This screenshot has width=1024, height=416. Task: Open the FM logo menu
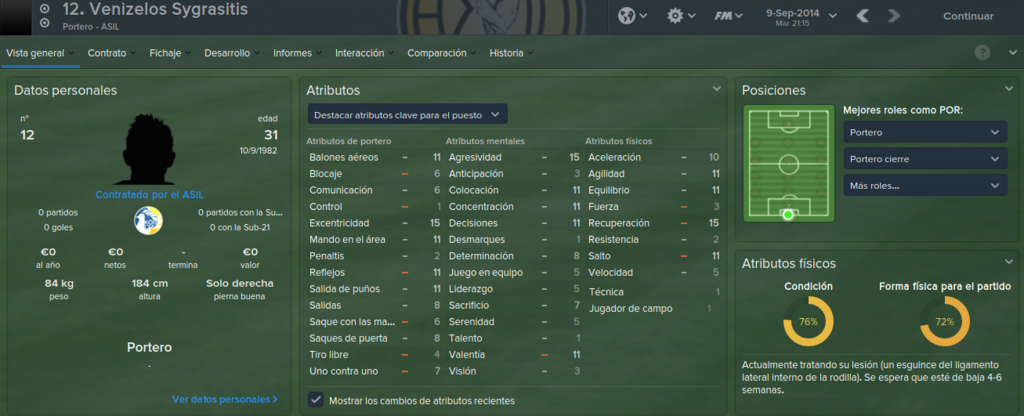click(x=728, y=16)
